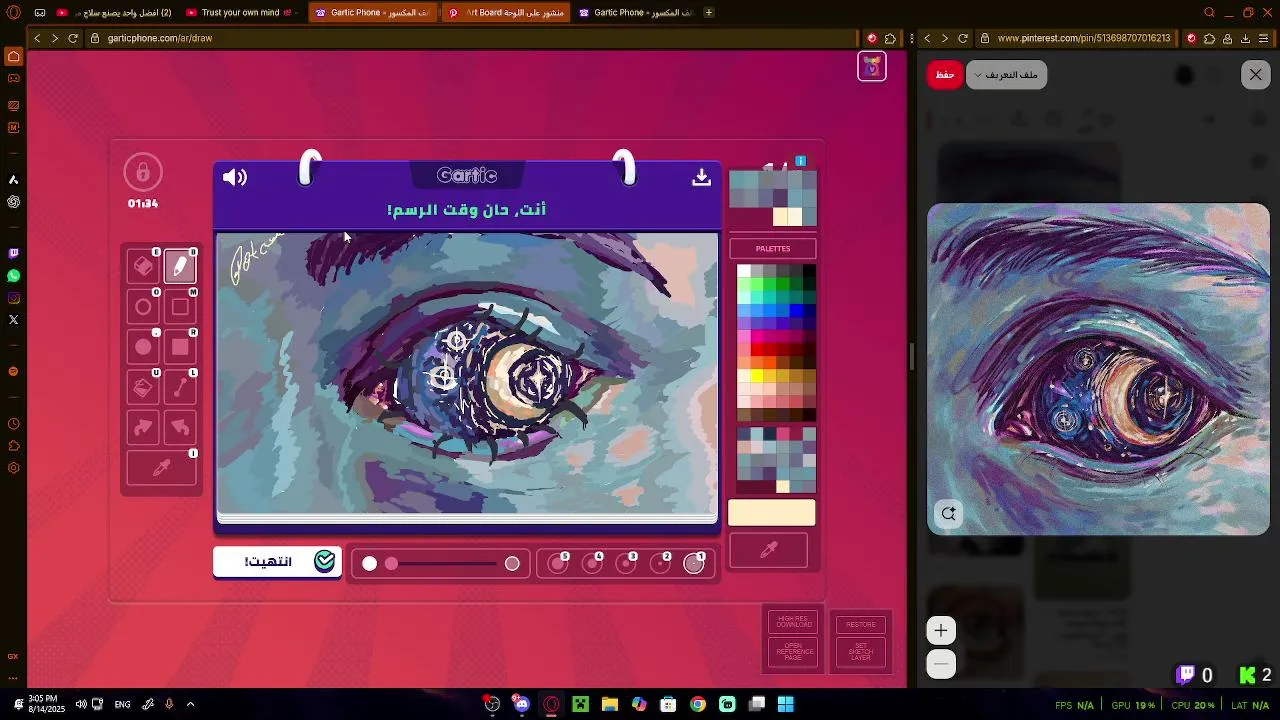The width and height of the screenshot is (1280, 720).
Task: Click OPEN REFERENCE PAGE button
Action: [x=794, y=652]
